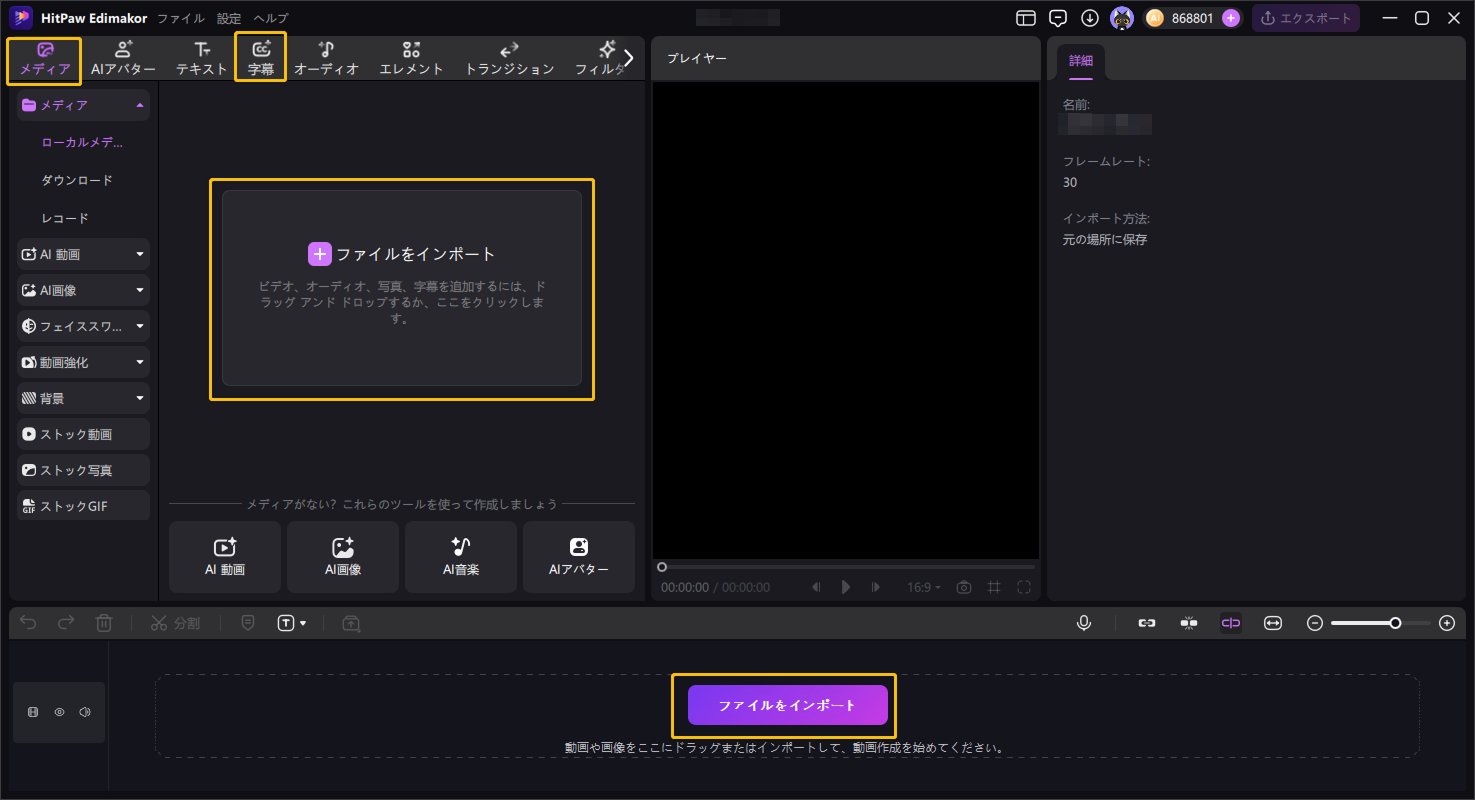1475x800 pixels.
Task: Toggle the eye visibility icon in track header
Action: tap(59, 711)
